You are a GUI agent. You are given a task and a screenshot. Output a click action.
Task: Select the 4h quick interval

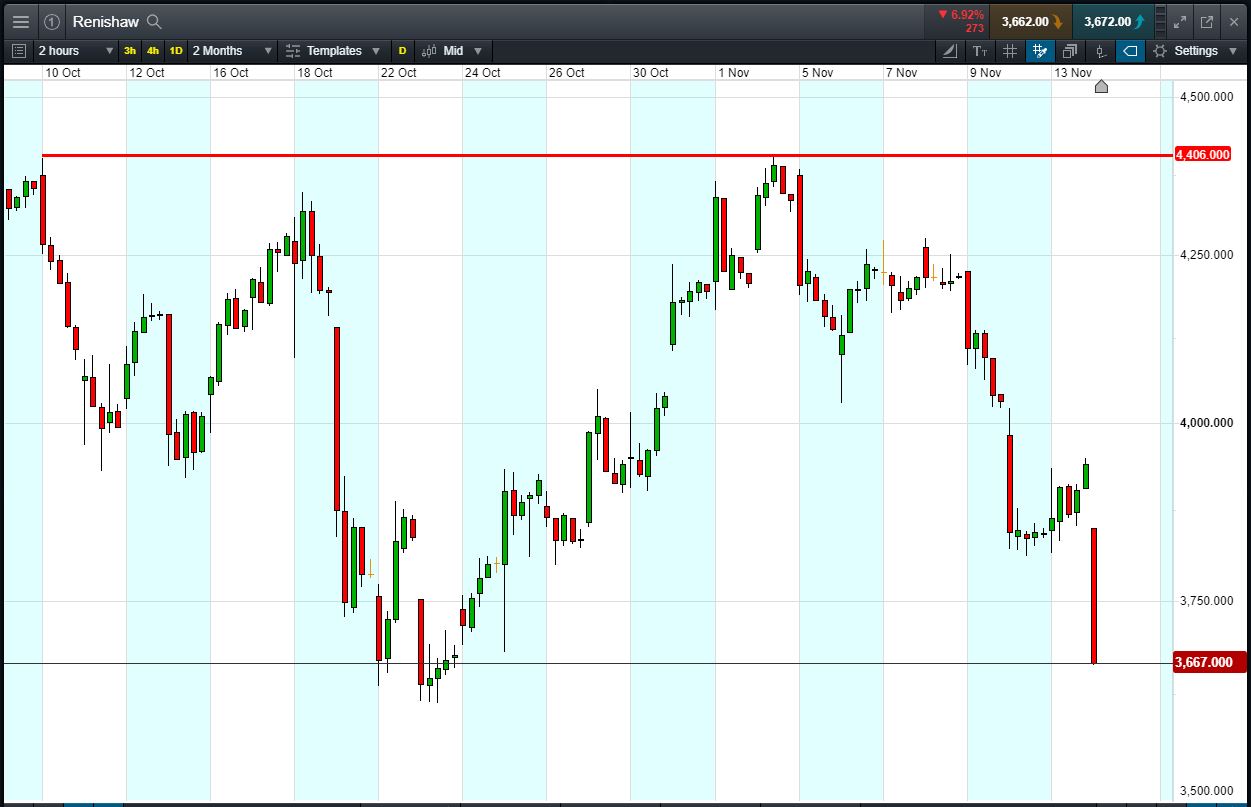click(x=153, y=51)
